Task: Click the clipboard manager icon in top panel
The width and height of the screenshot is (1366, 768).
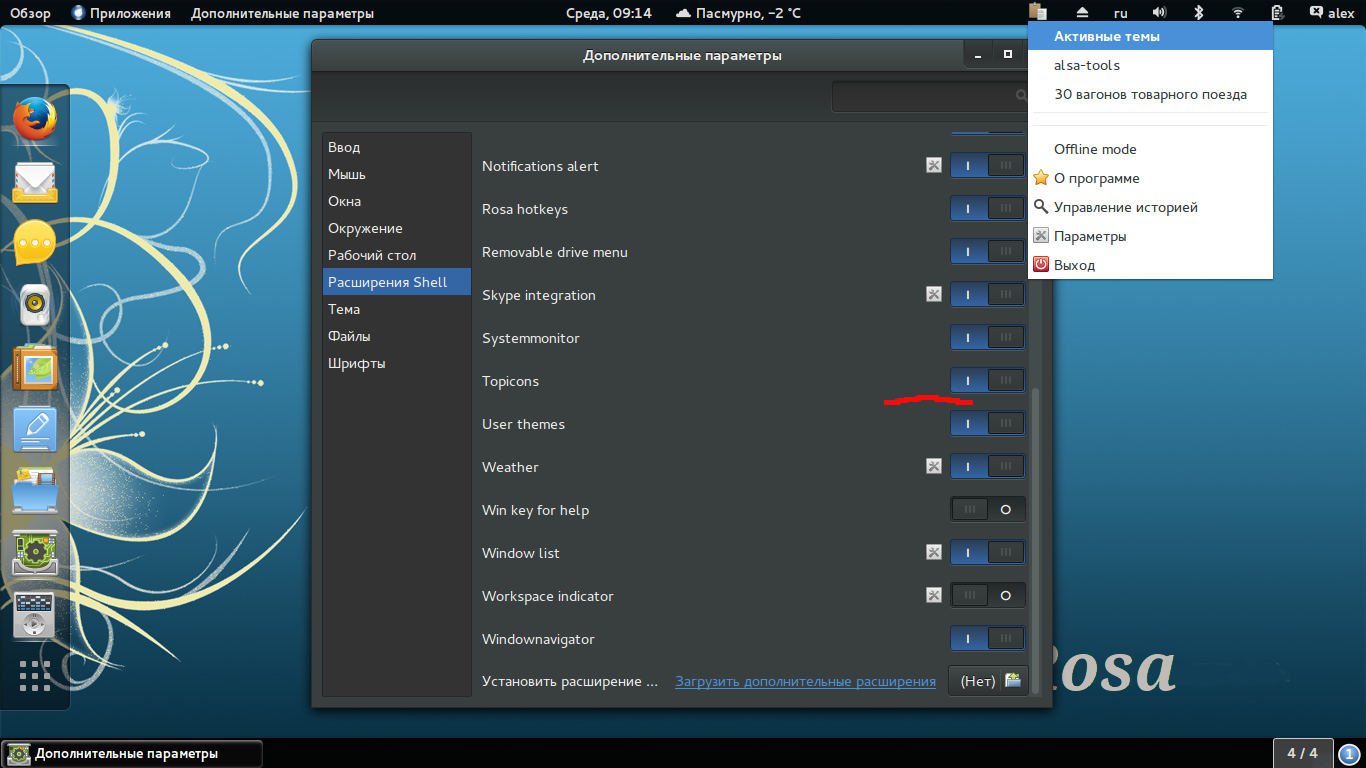Action: click(x=1040, y=13)
